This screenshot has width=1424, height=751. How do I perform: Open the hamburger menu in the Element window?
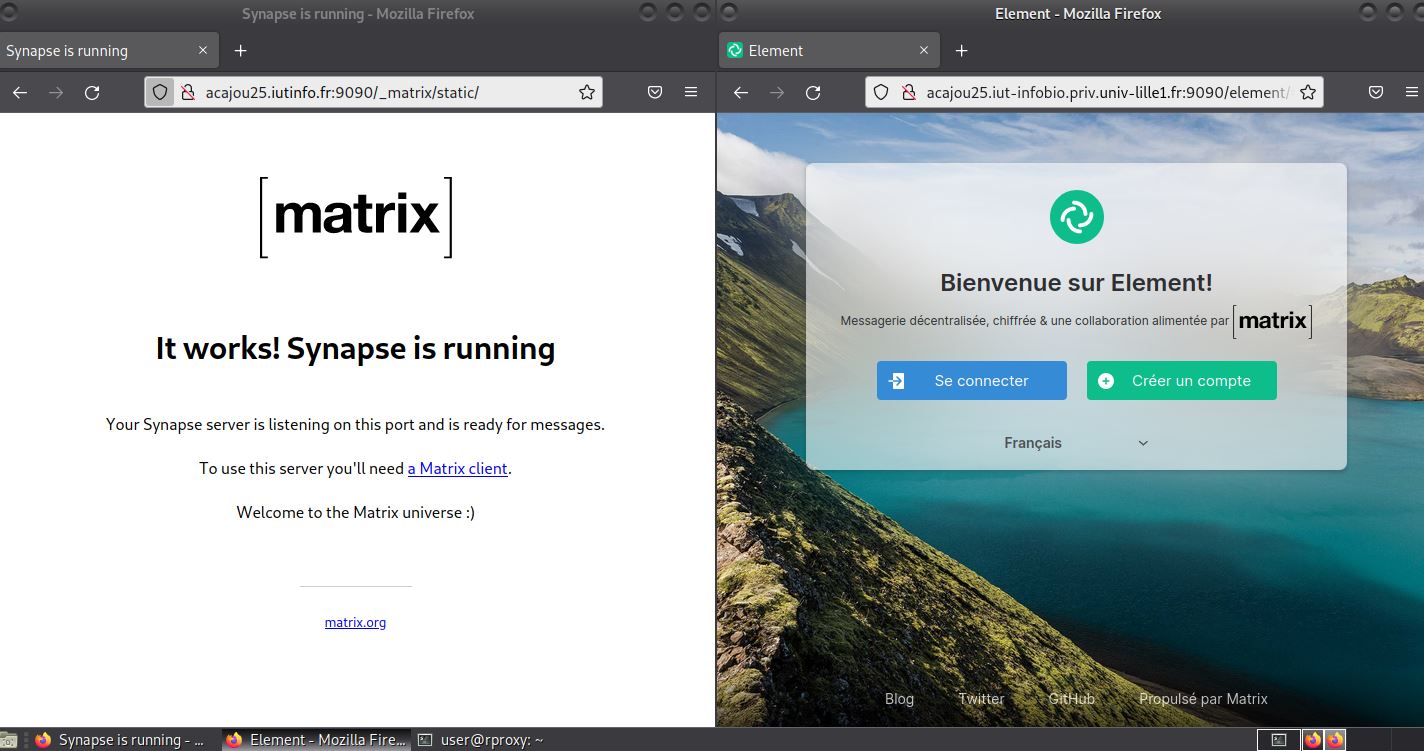[x=1412, y=92]
